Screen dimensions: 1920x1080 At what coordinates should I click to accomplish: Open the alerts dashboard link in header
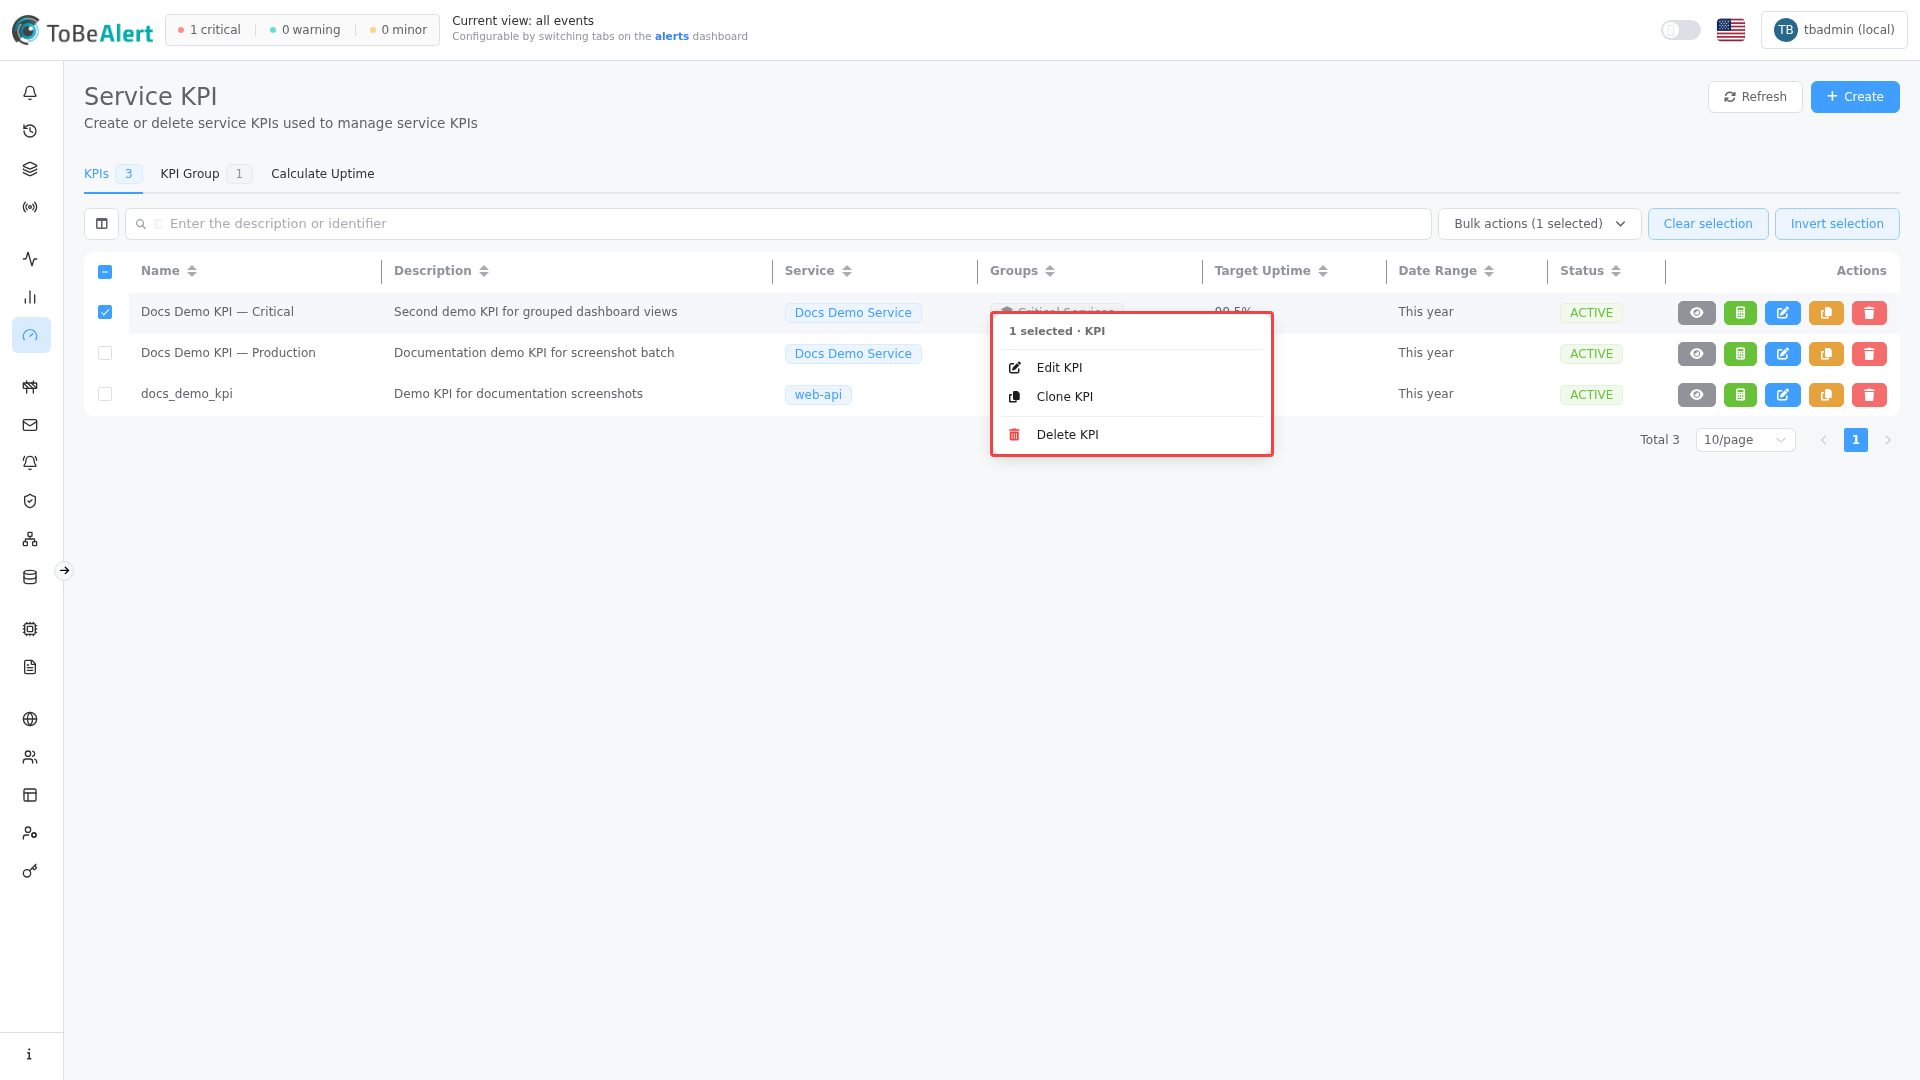(671, 37)
